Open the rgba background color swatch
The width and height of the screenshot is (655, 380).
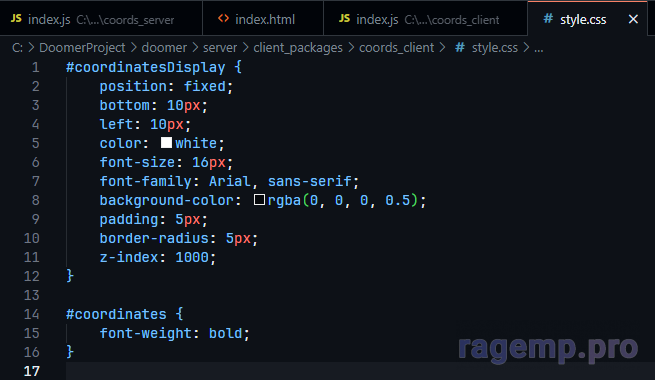pyautogui.click(x=259, y=200)
